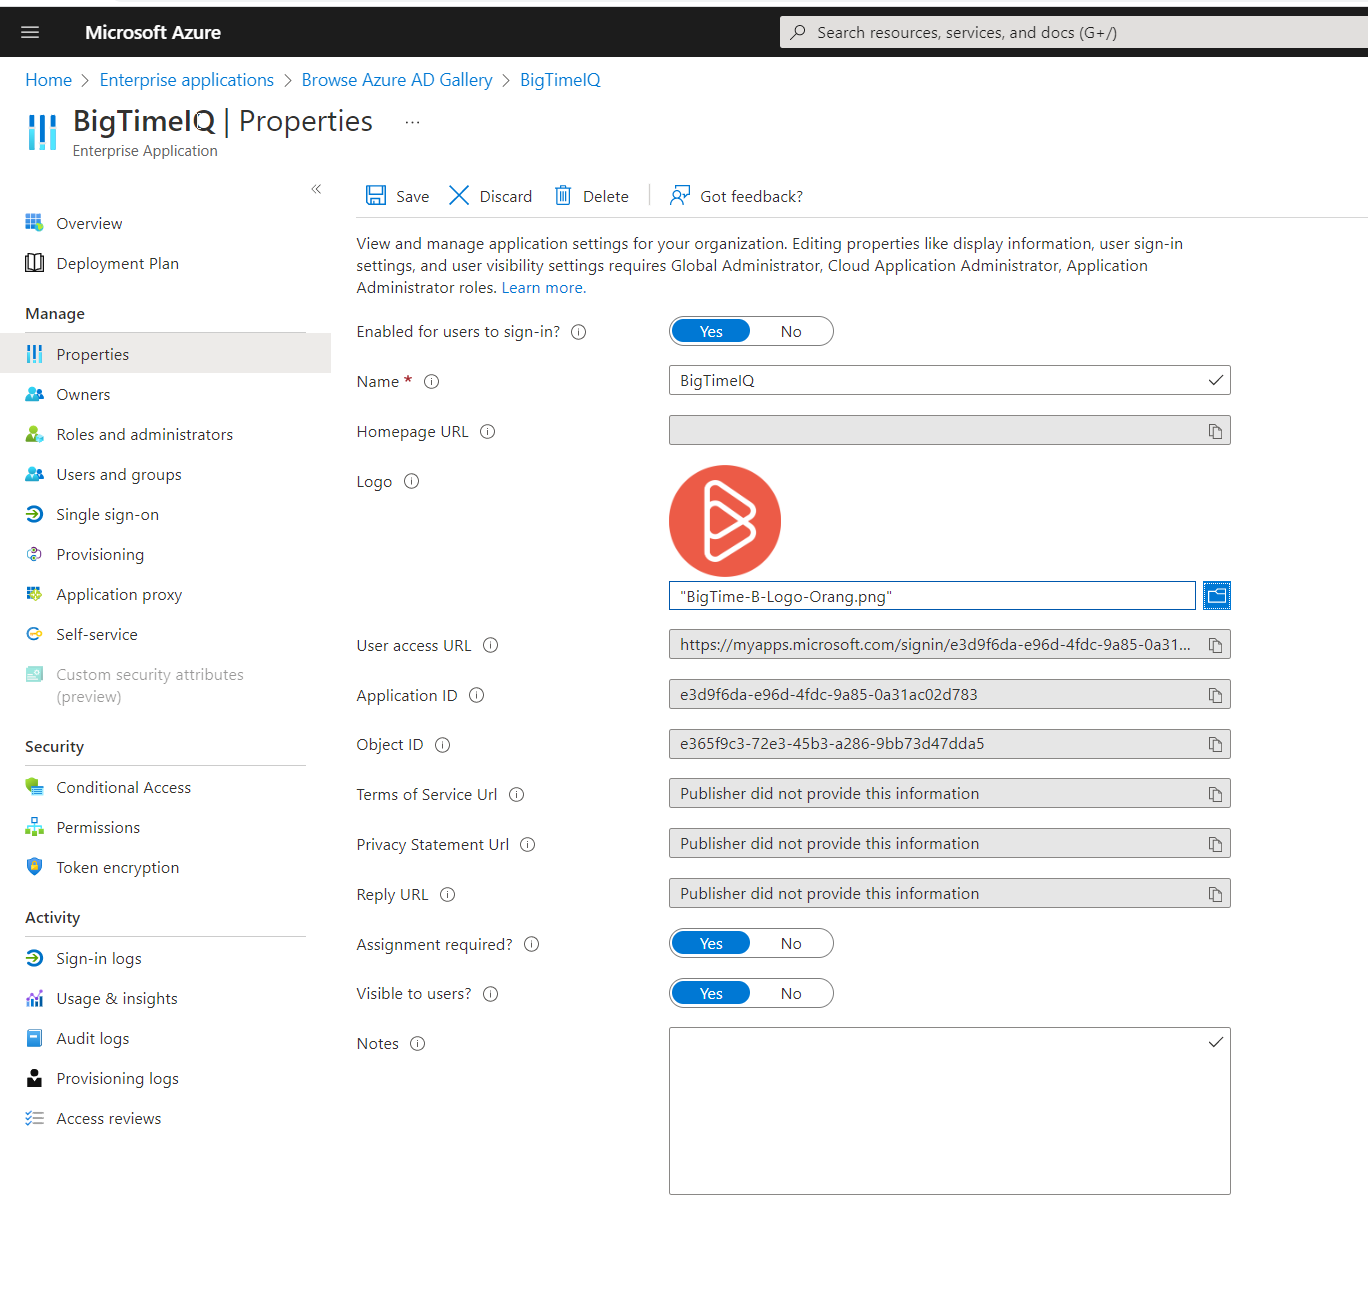
Task: Set Visible to users to Yes
Action: pyautogui.click(x=711, y=993)
